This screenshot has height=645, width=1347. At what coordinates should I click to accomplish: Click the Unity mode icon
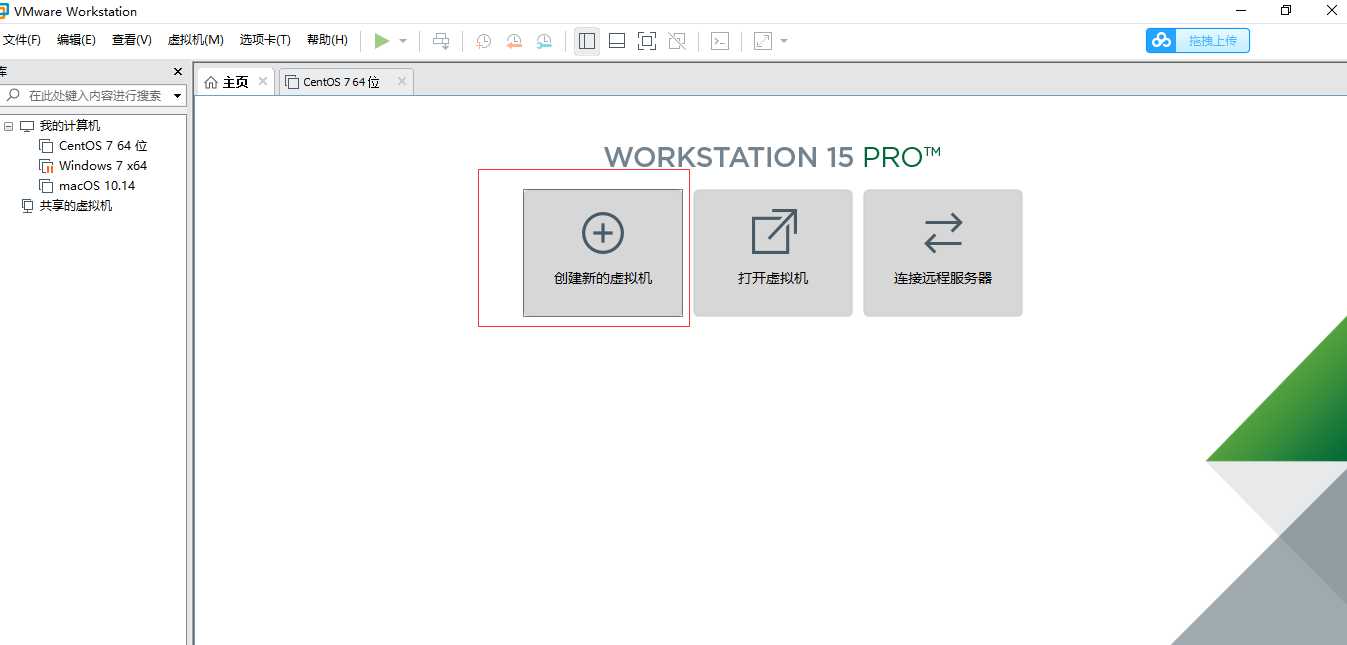click(677, 41)
